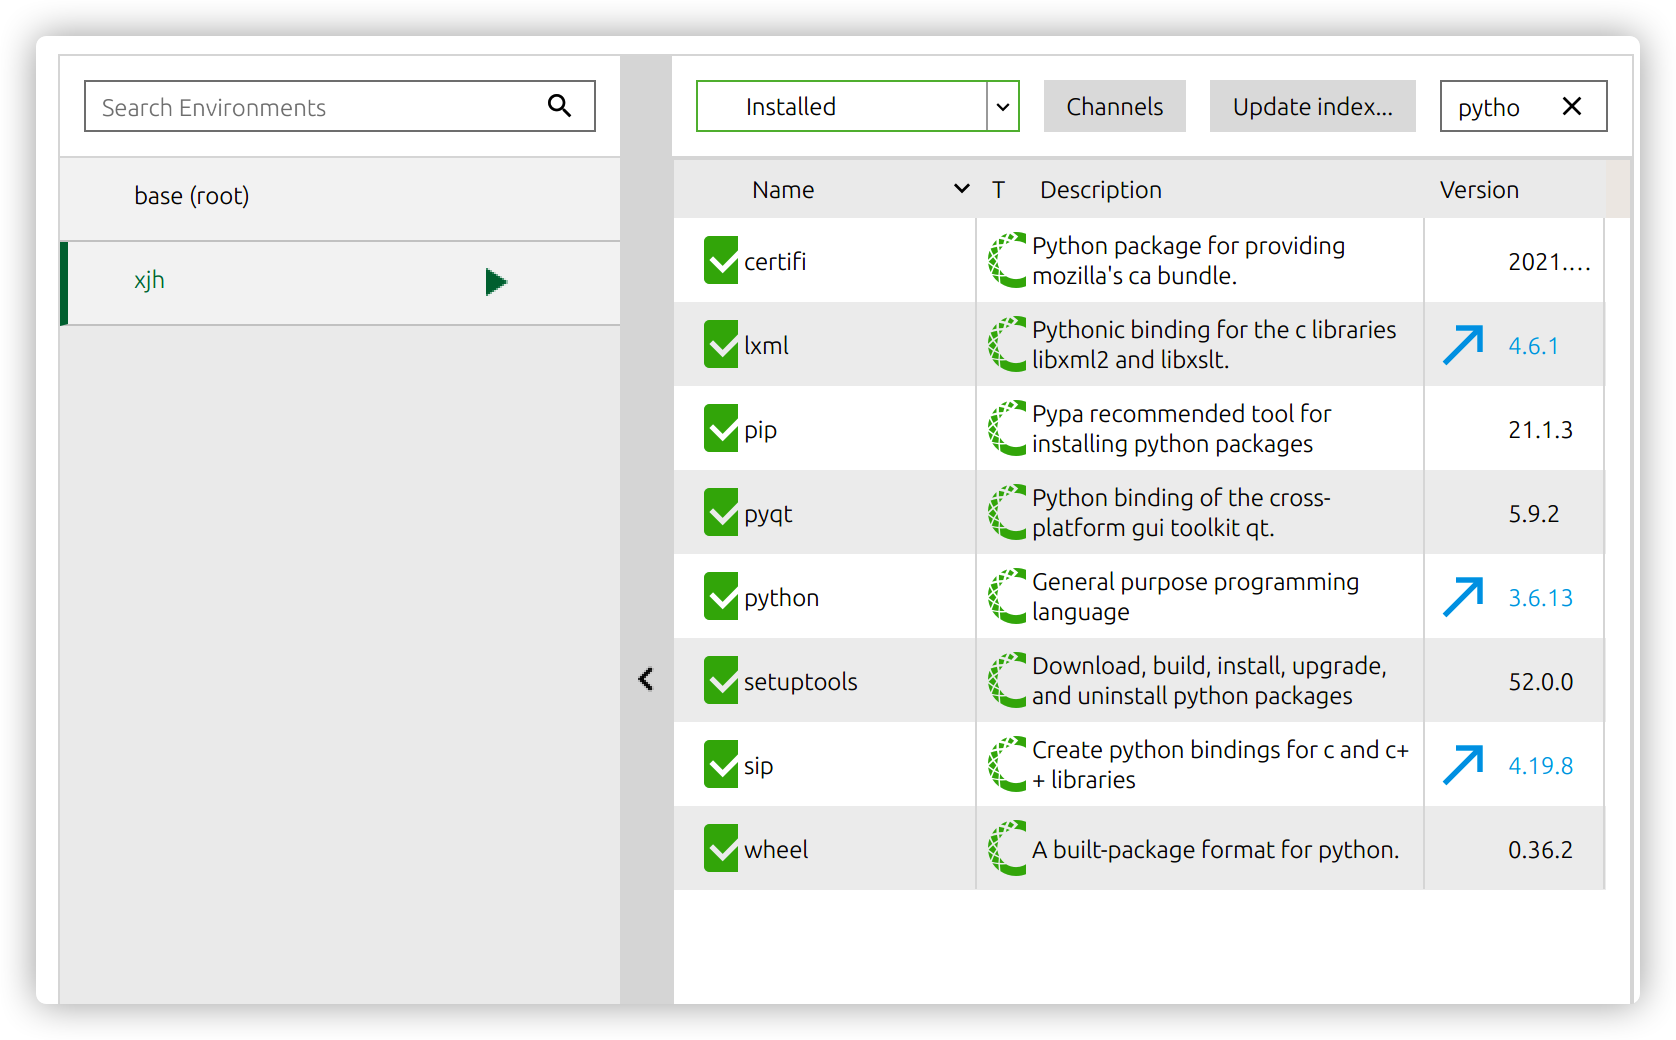Click the conda type icon in the sip row

pos(1007,764)
